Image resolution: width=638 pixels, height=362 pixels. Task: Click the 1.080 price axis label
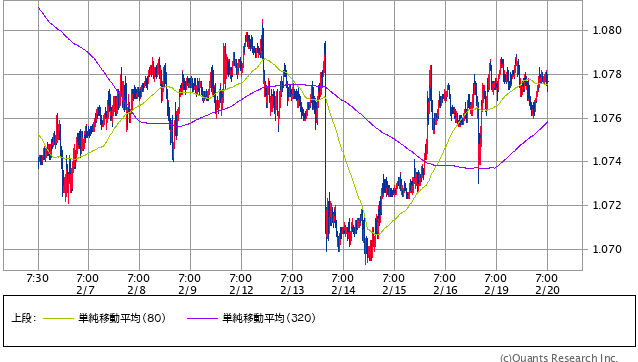(607, 31)
